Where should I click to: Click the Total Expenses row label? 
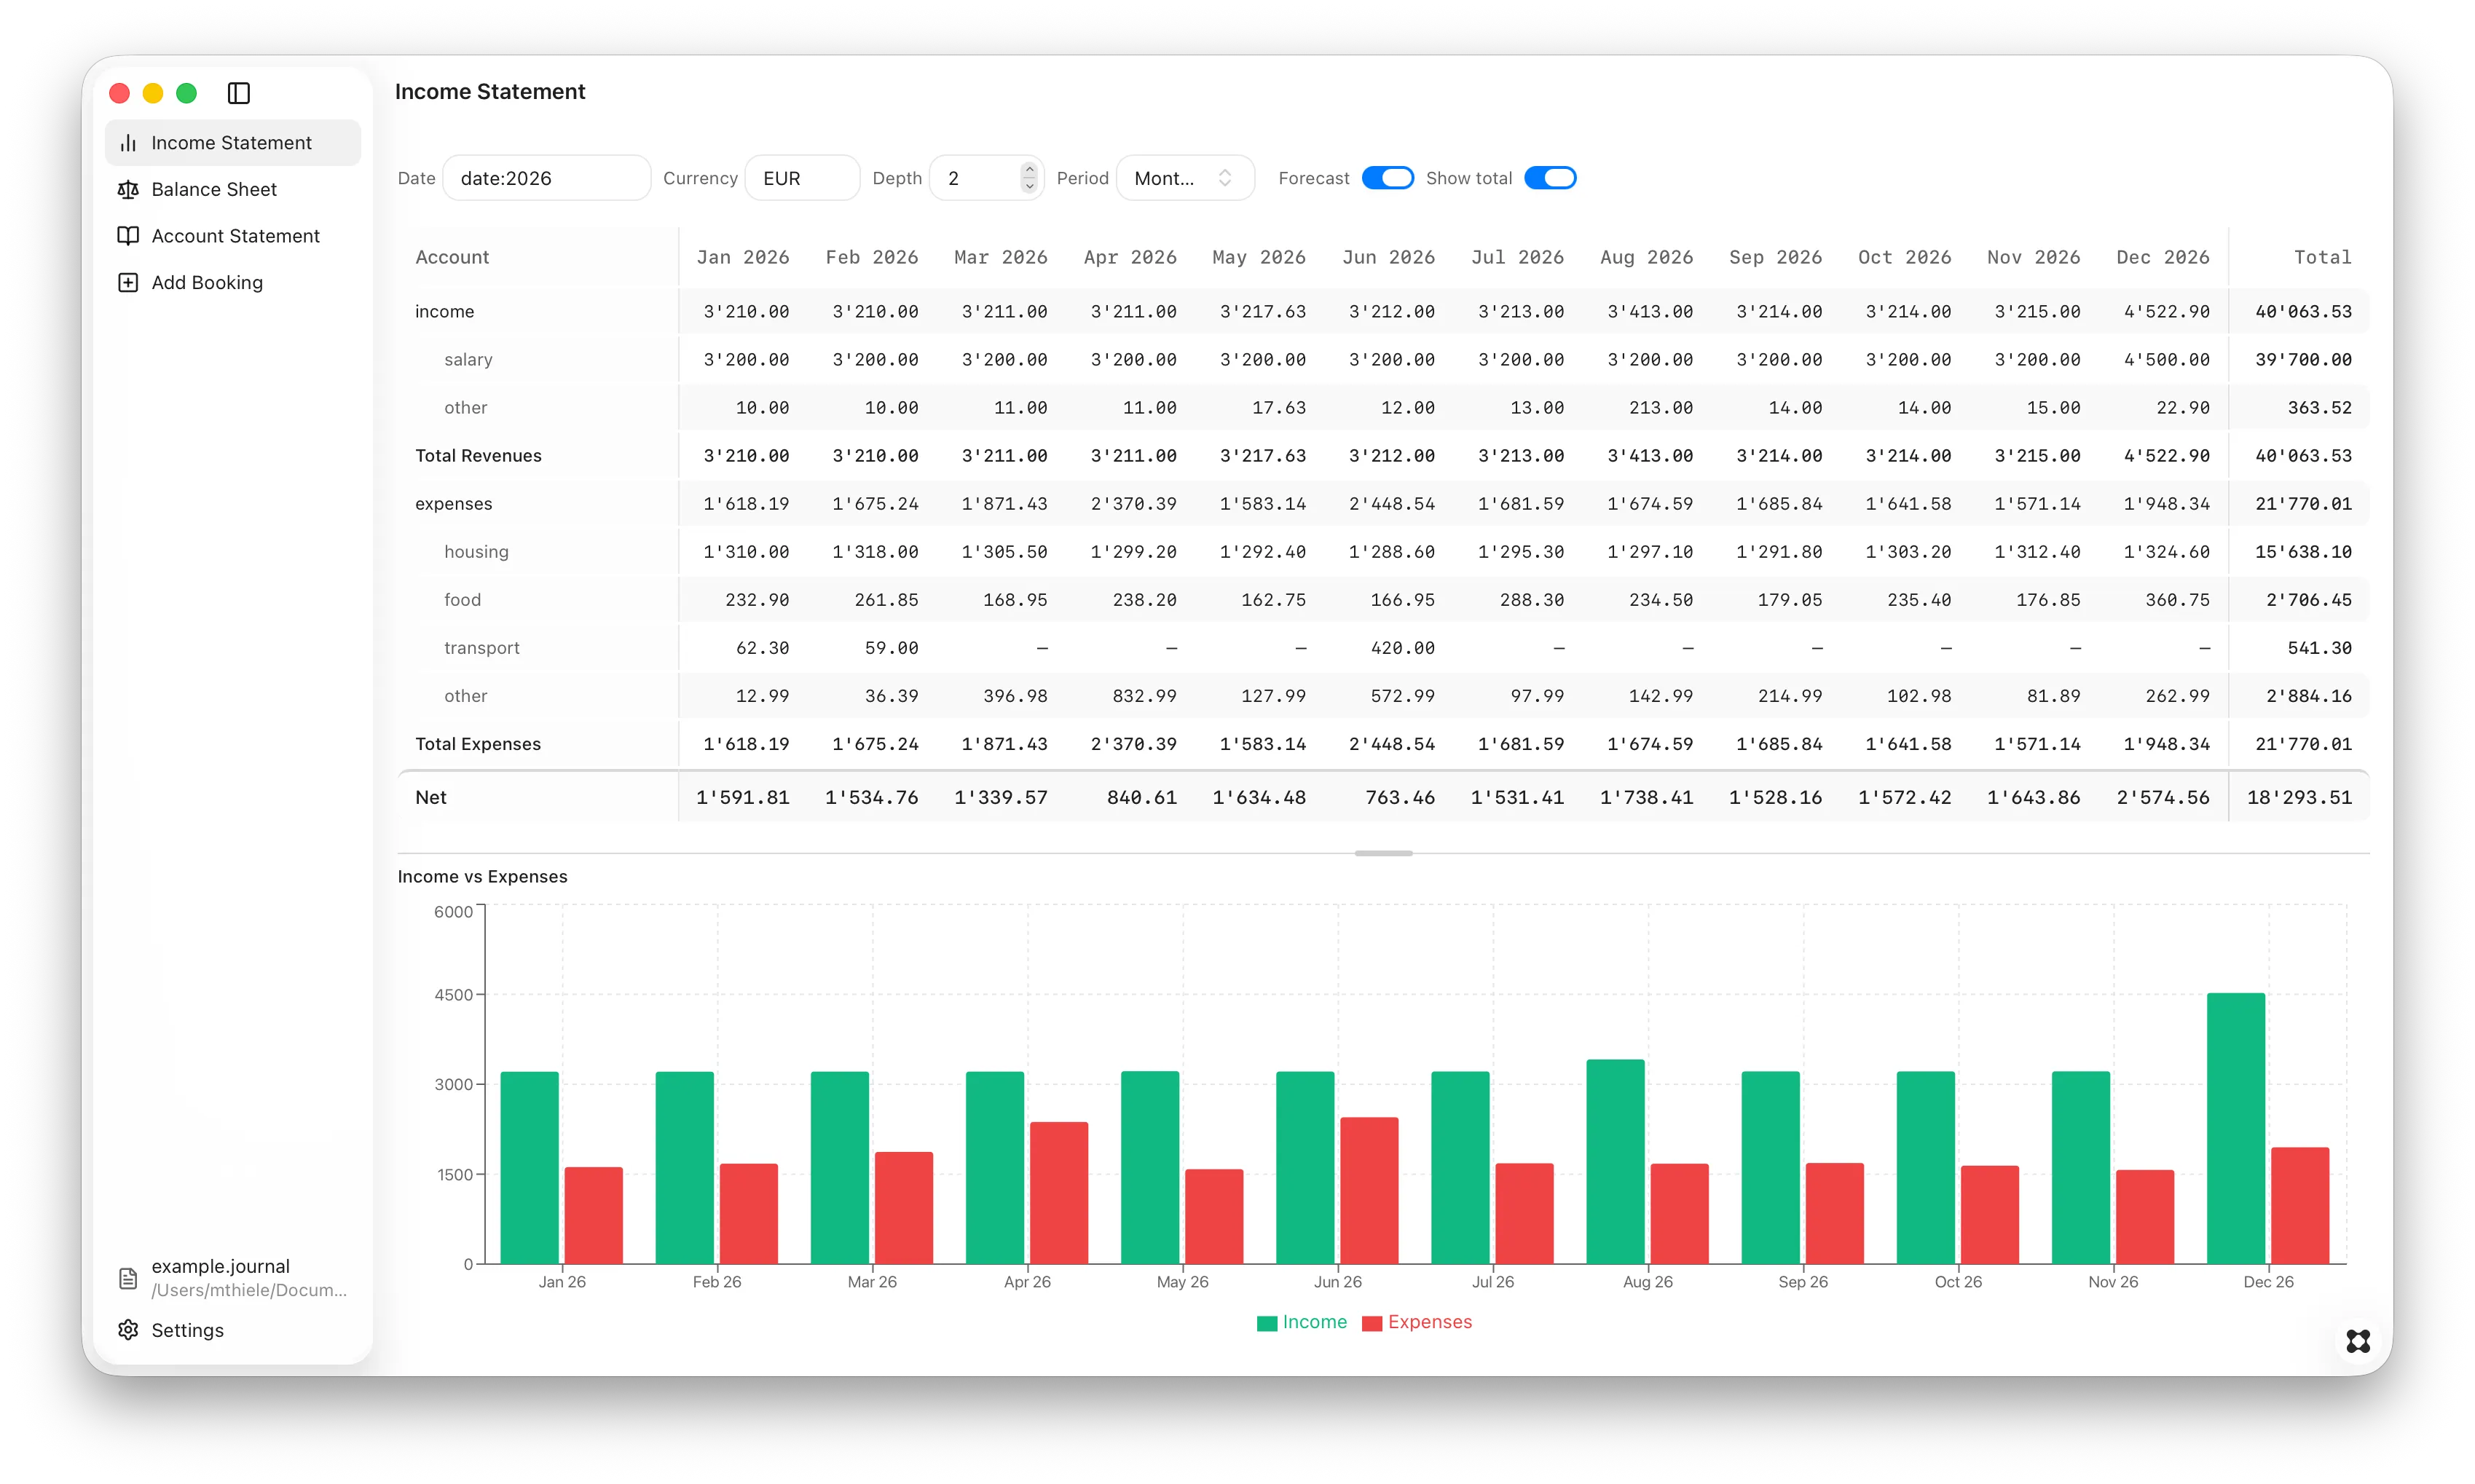coord(477,743)
